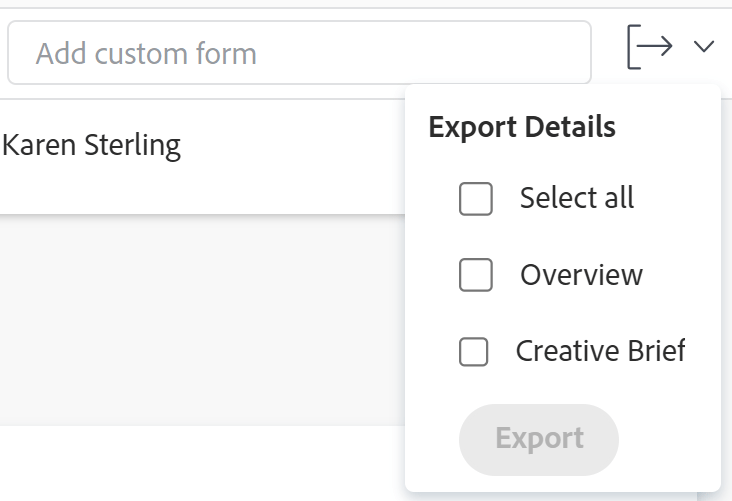Click blank space right of Karen Sterling
This screenshot has height=501, width=732.
[x=300, y=150]
